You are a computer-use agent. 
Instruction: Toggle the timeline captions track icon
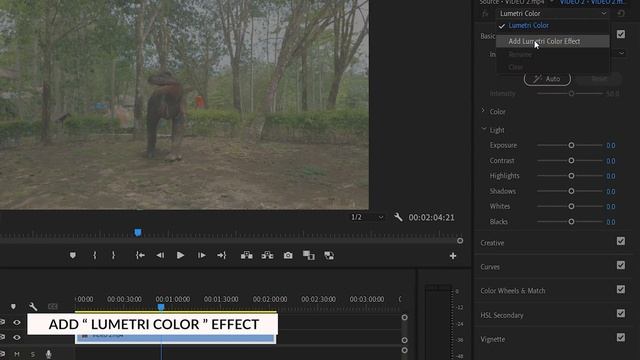[x=53, y=306]
